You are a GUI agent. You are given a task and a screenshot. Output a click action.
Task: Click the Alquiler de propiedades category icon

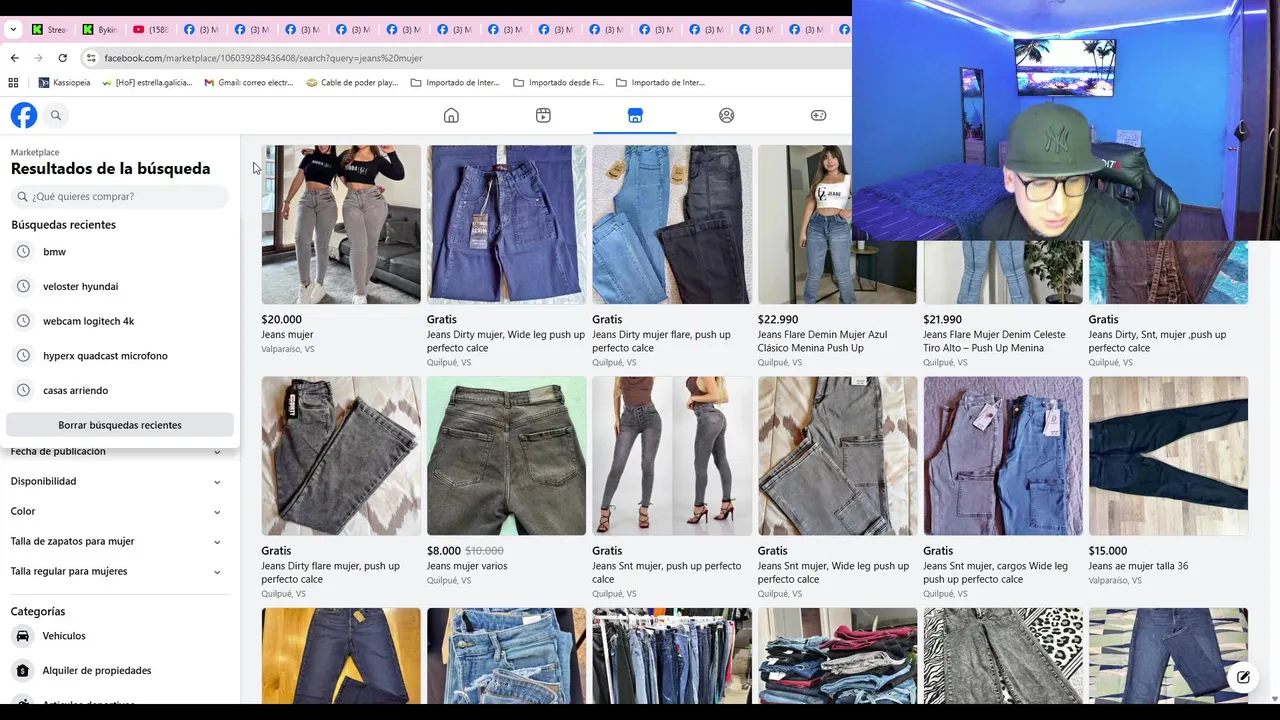(23, 671)
